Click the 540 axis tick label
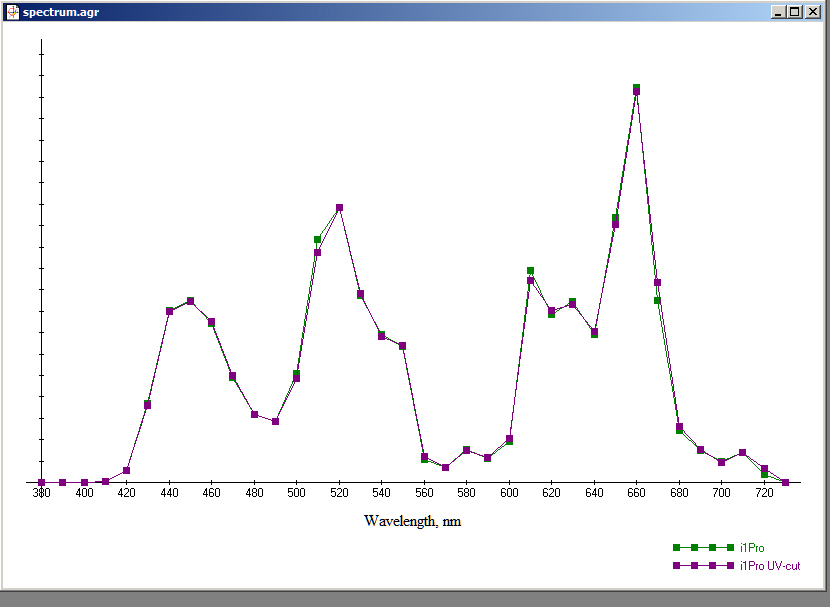This screenshot has width=830, height=607. click(382, 493)
